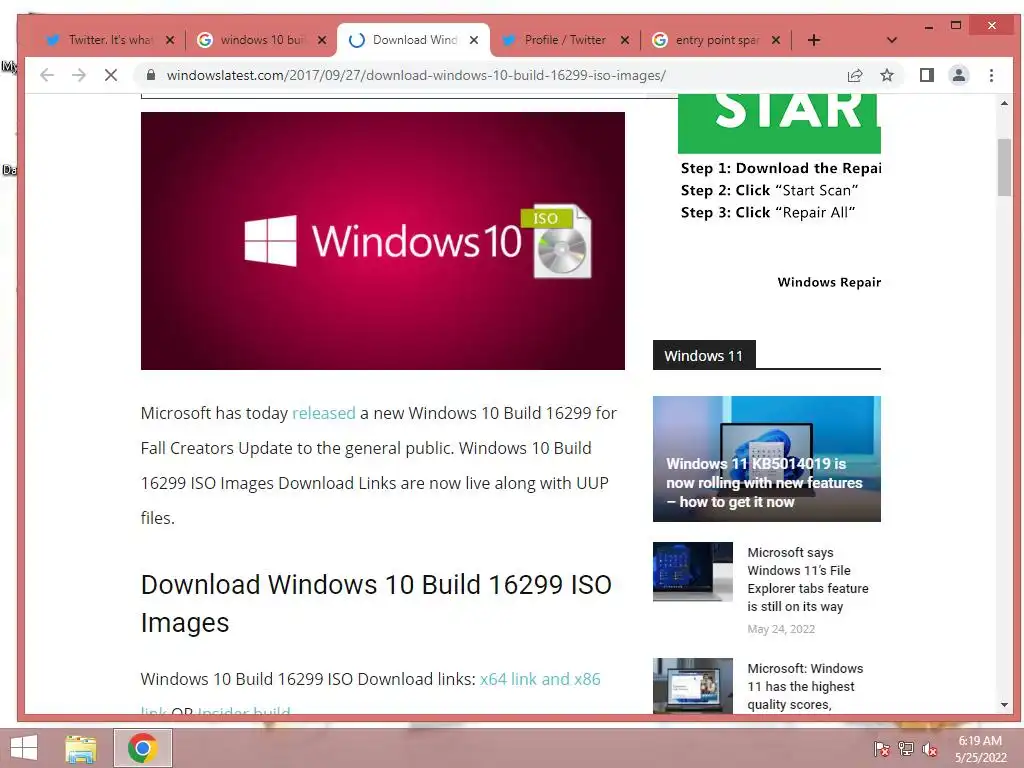The height and width of the screenshot is (768, 1024).
Task: Bookmark this page with star
Action: (887, 75)
